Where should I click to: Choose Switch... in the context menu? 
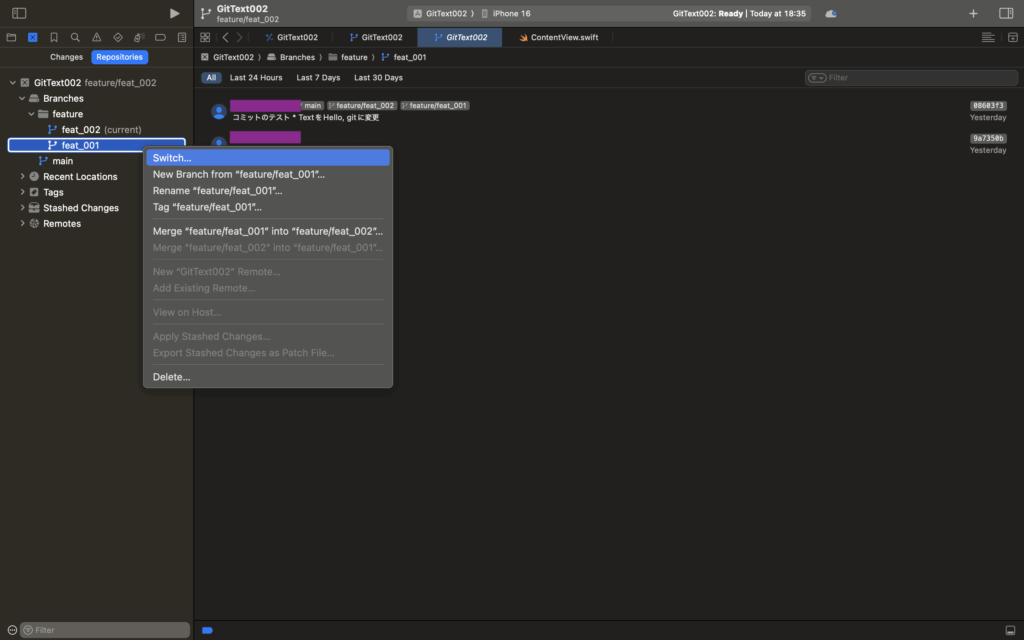coord(268,158)
